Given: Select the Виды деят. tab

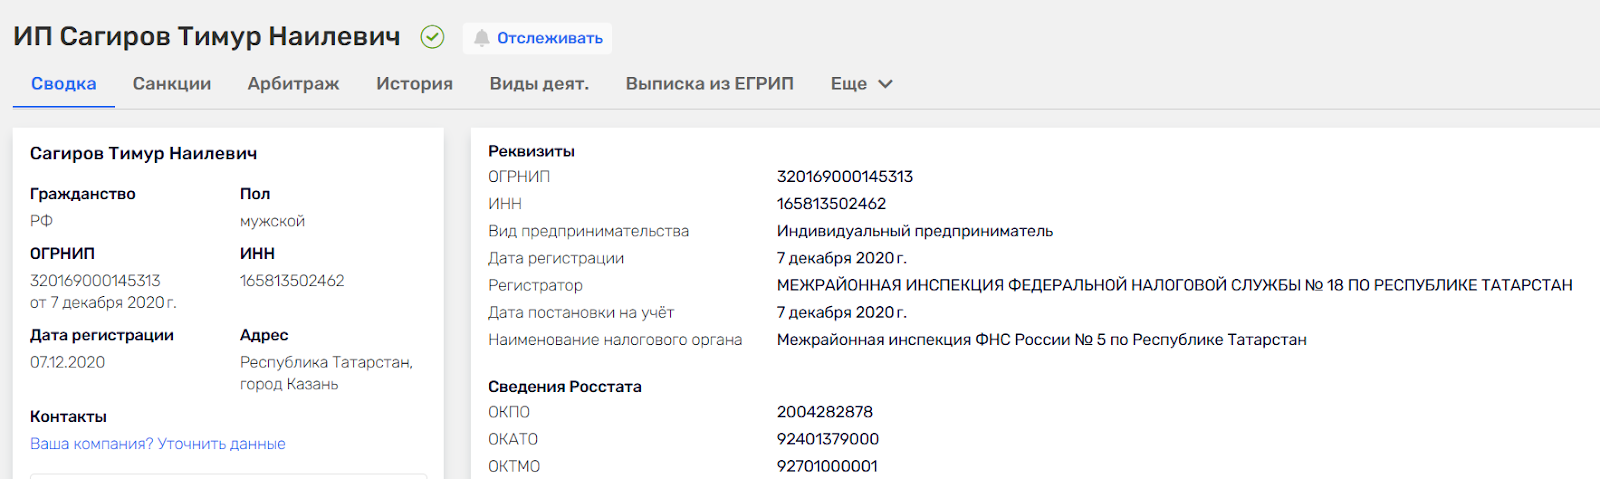Looking at the screenshot, I should (539, 84).
